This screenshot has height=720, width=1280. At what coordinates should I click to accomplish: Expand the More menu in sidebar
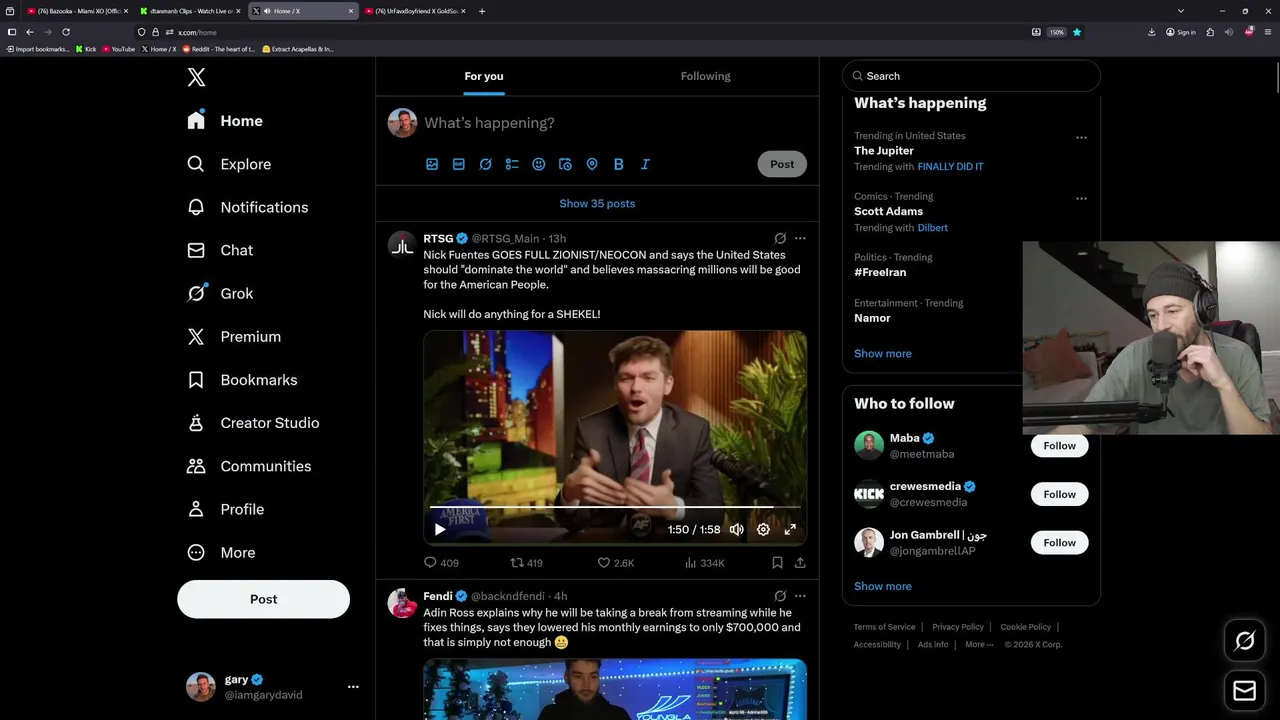221,552
